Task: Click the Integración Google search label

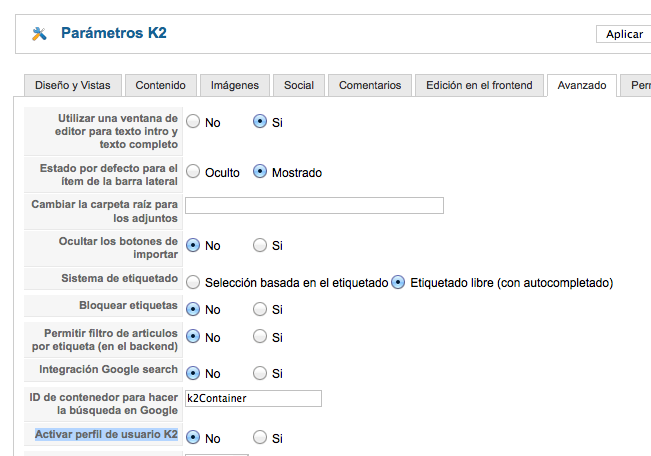Action: point(108,369)
